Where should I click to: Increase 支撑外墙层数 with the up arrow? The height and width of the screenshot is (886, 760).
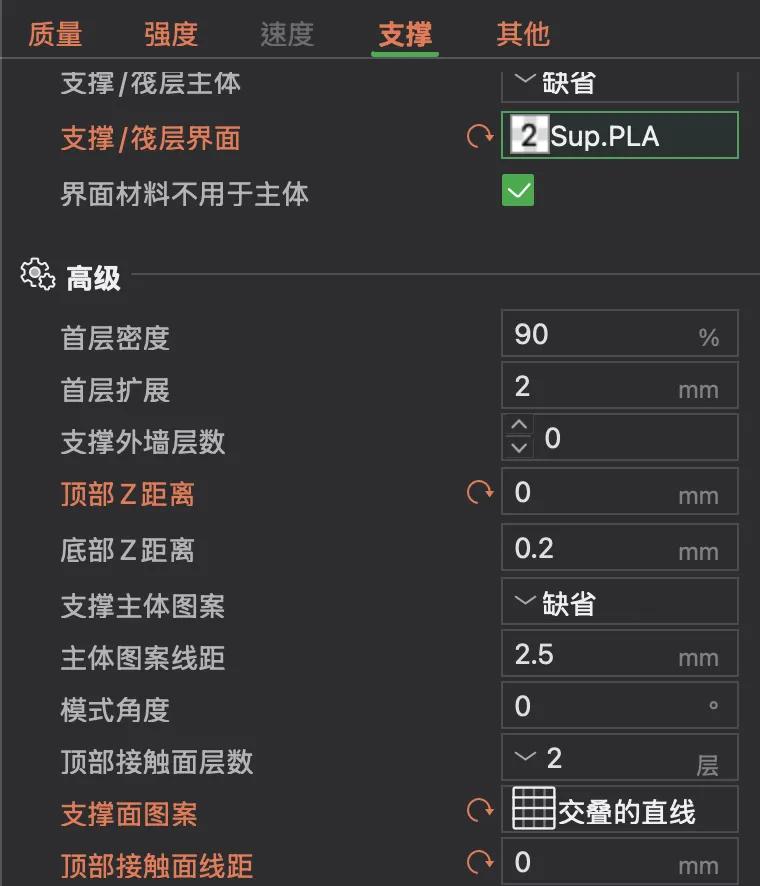tap(519, 424)
